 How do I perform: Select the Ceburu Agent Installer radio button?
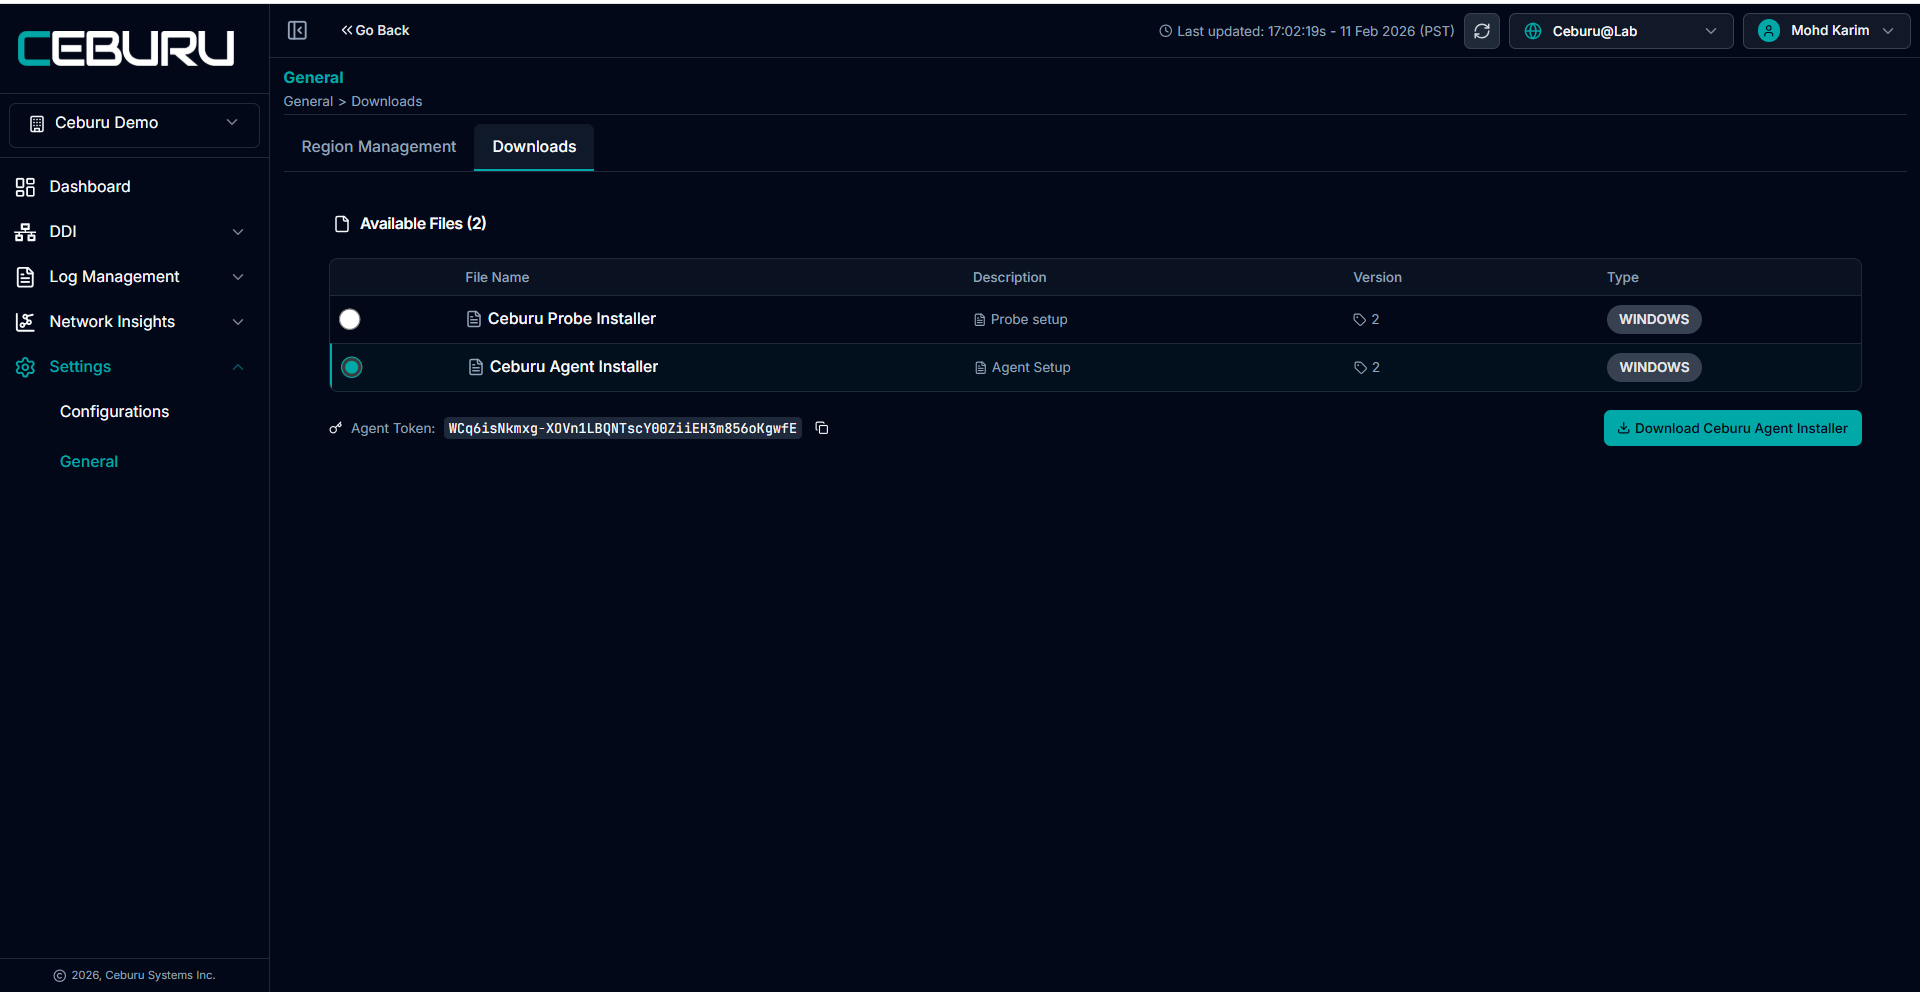(x=352, y=367)
